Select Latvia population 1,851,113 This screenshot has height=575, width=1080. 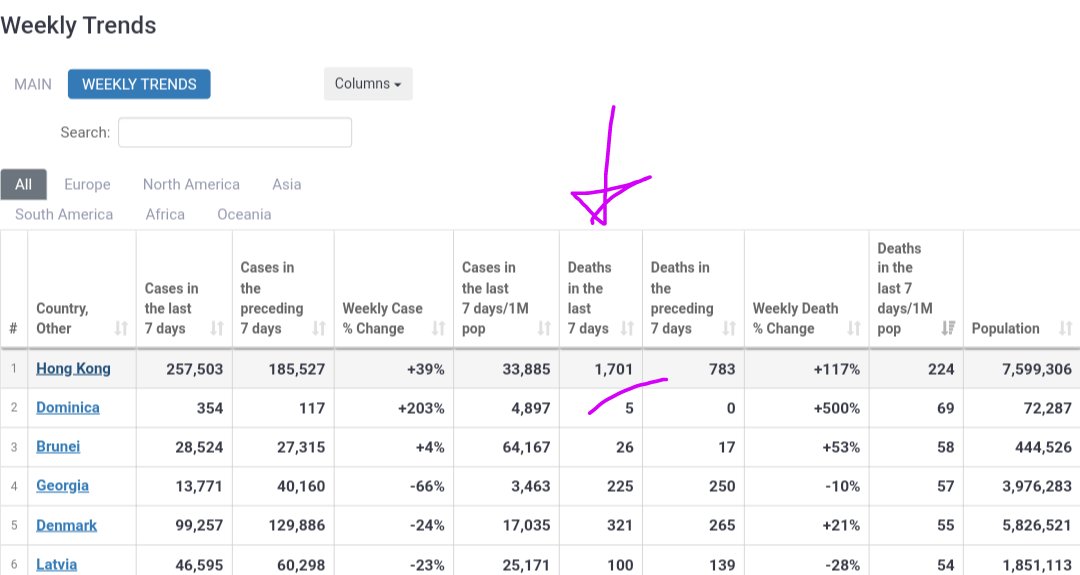[1037, 565]
